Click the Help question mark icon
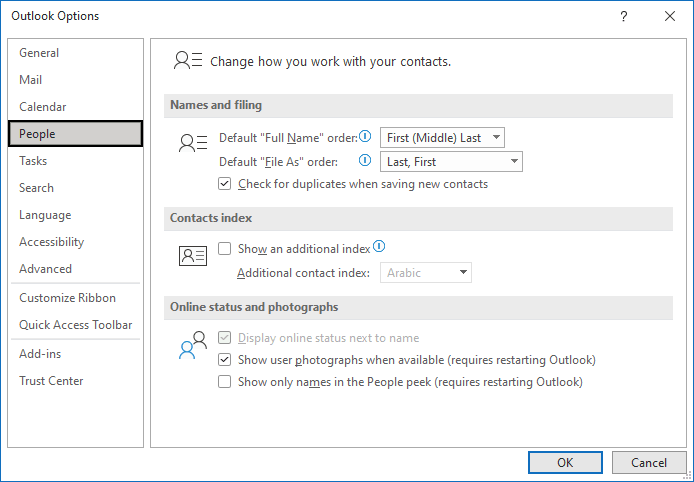The image size is (694, 482). [624, 16]
